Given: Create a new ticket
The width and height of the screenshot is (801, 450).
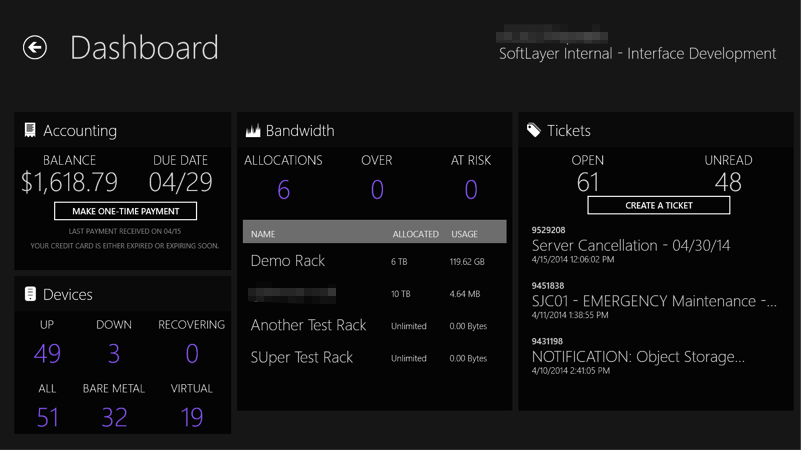Looking at the screenshot, I should click(x=658, y=205).
